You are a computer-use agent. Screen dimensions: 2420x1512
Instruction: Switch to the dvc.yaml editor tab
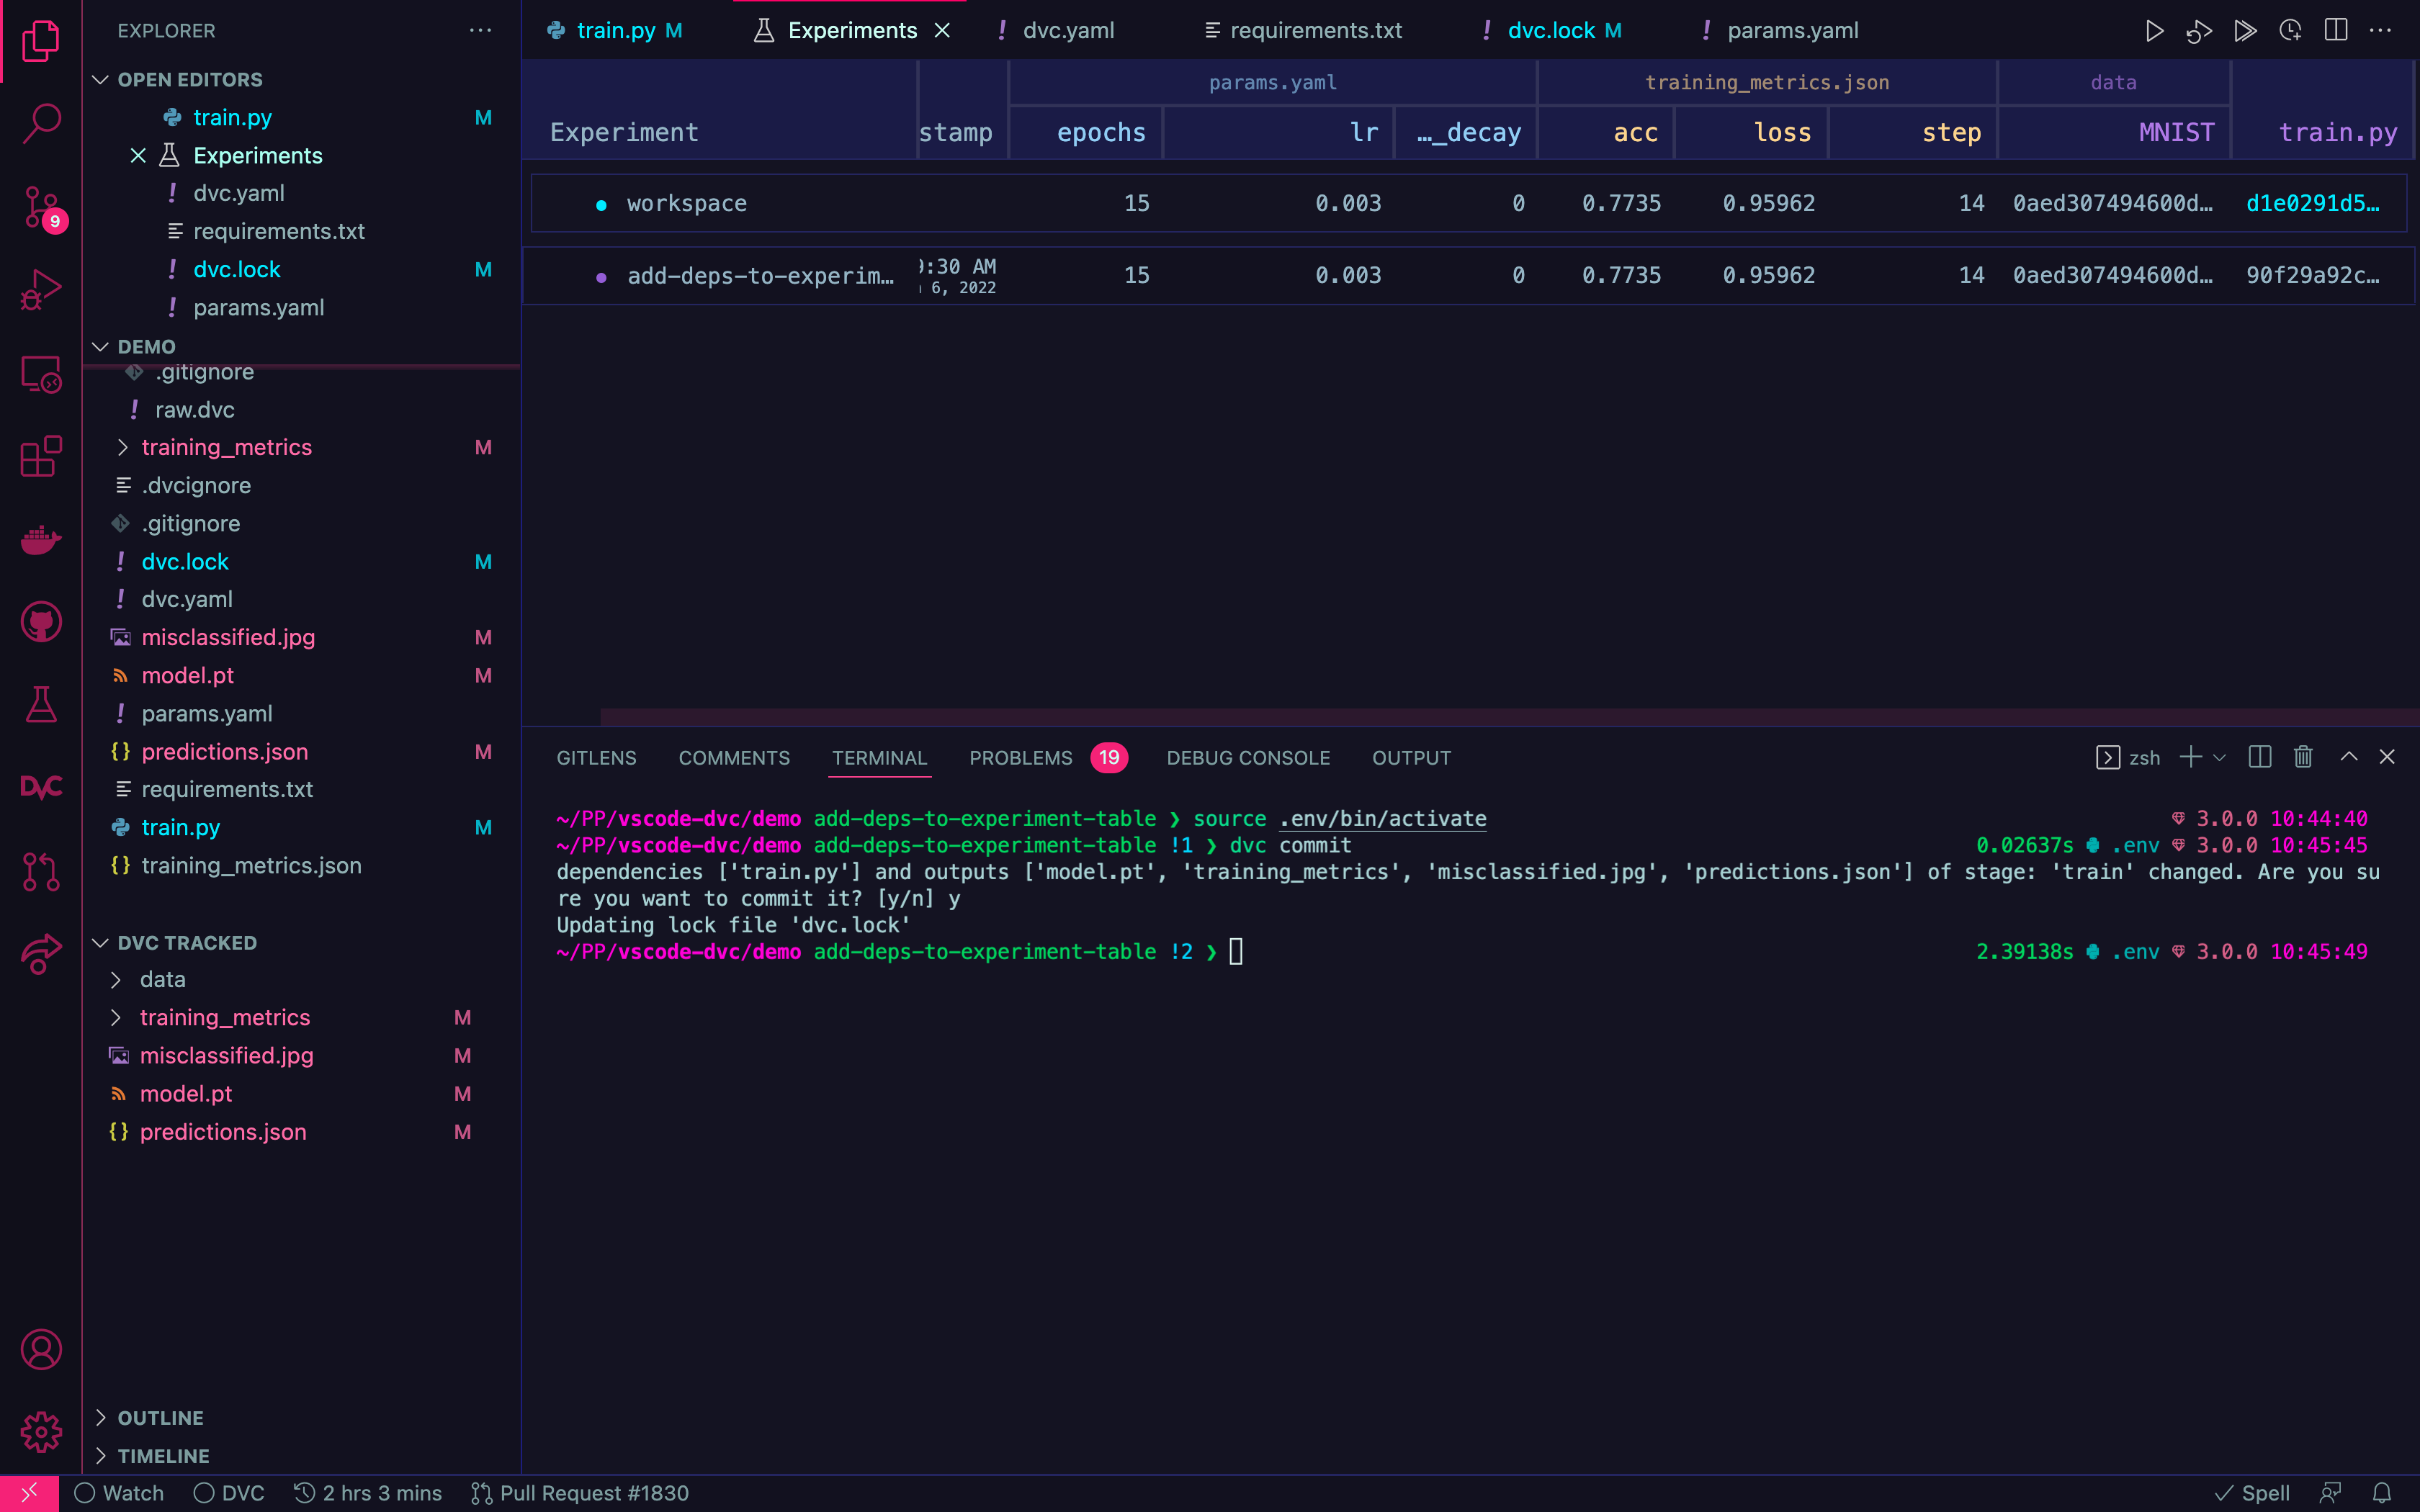pos(1067,31)
